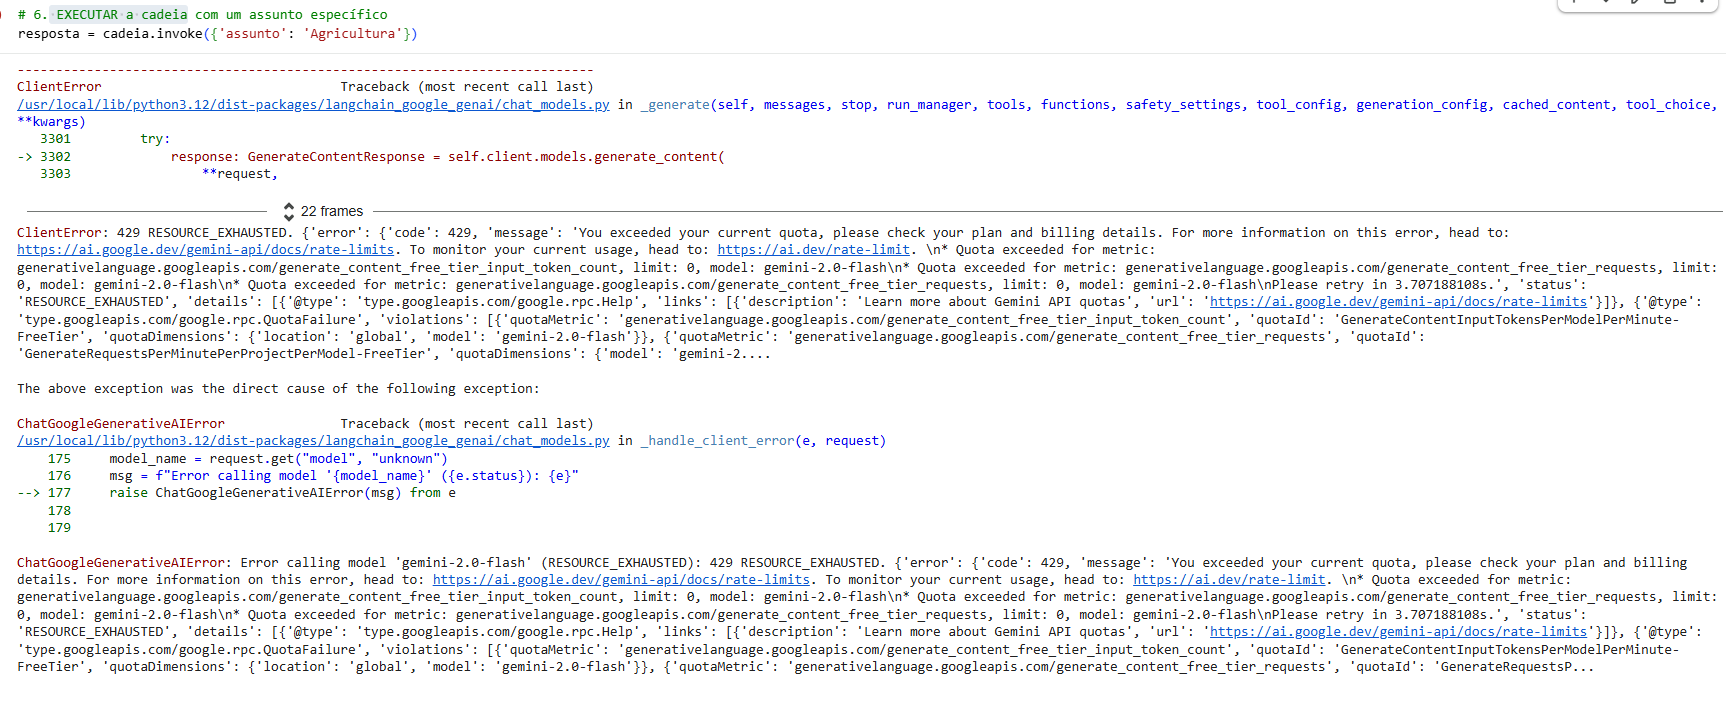Open the Gemini API quotas 'url' link in ClientError details
Screen dimensions: 1726x702
[1398, 302]
